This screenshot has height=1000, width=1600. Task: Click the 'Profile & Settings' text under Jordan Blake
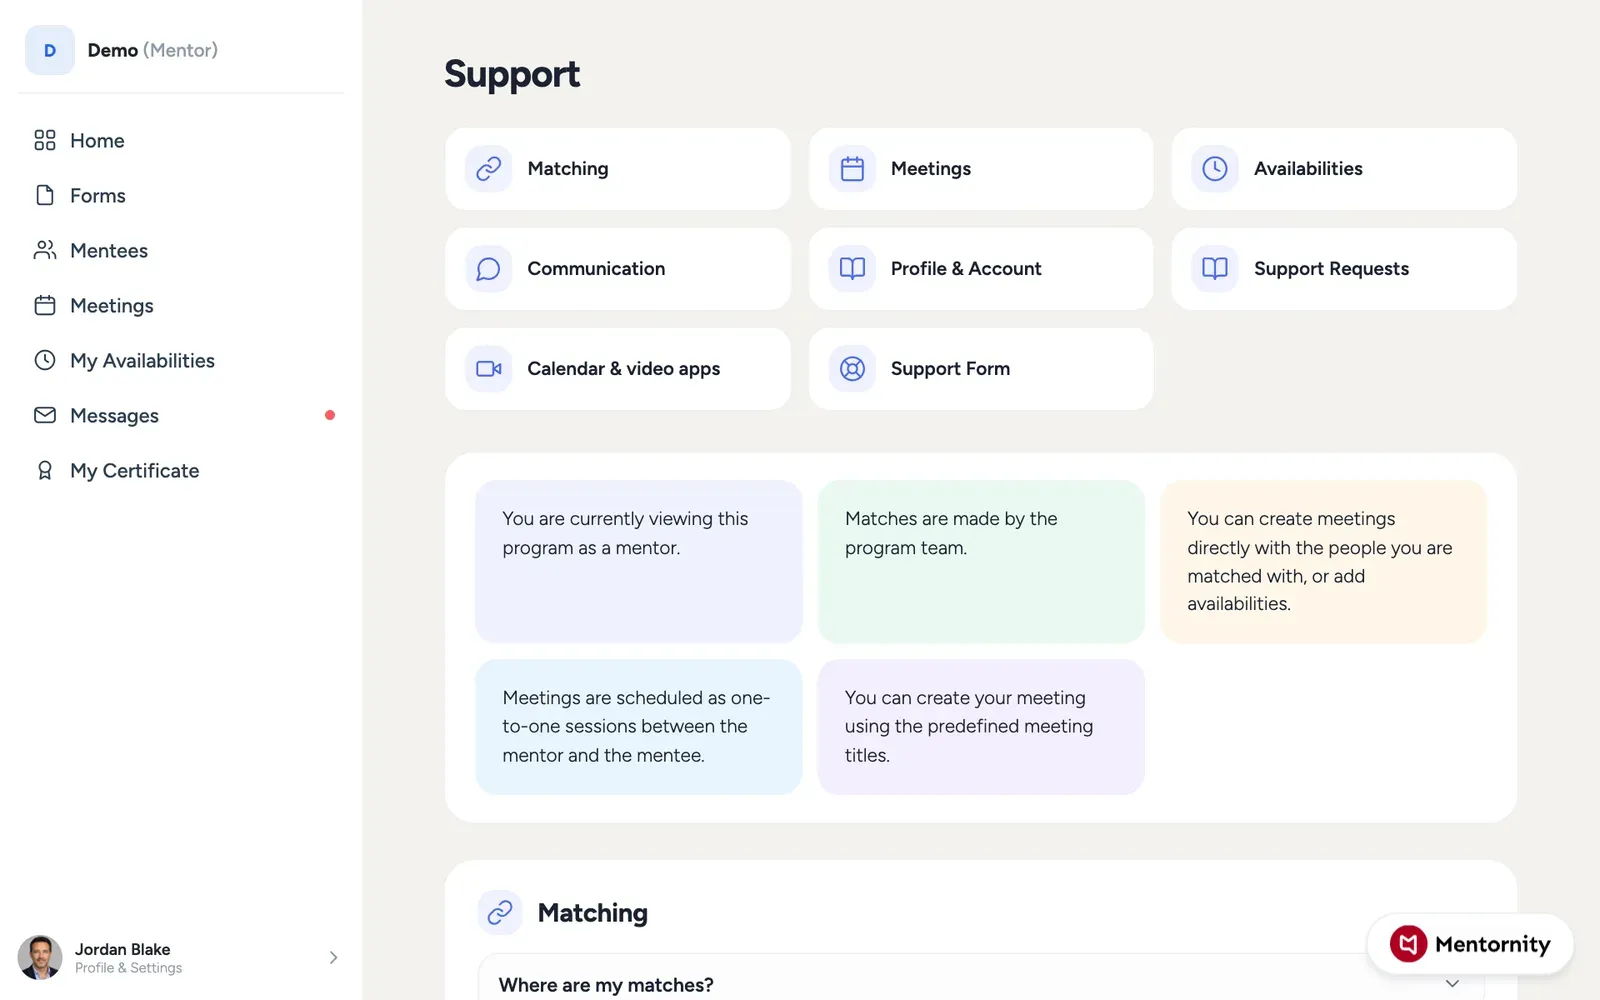pyautogui.click(x=128, y=968)
